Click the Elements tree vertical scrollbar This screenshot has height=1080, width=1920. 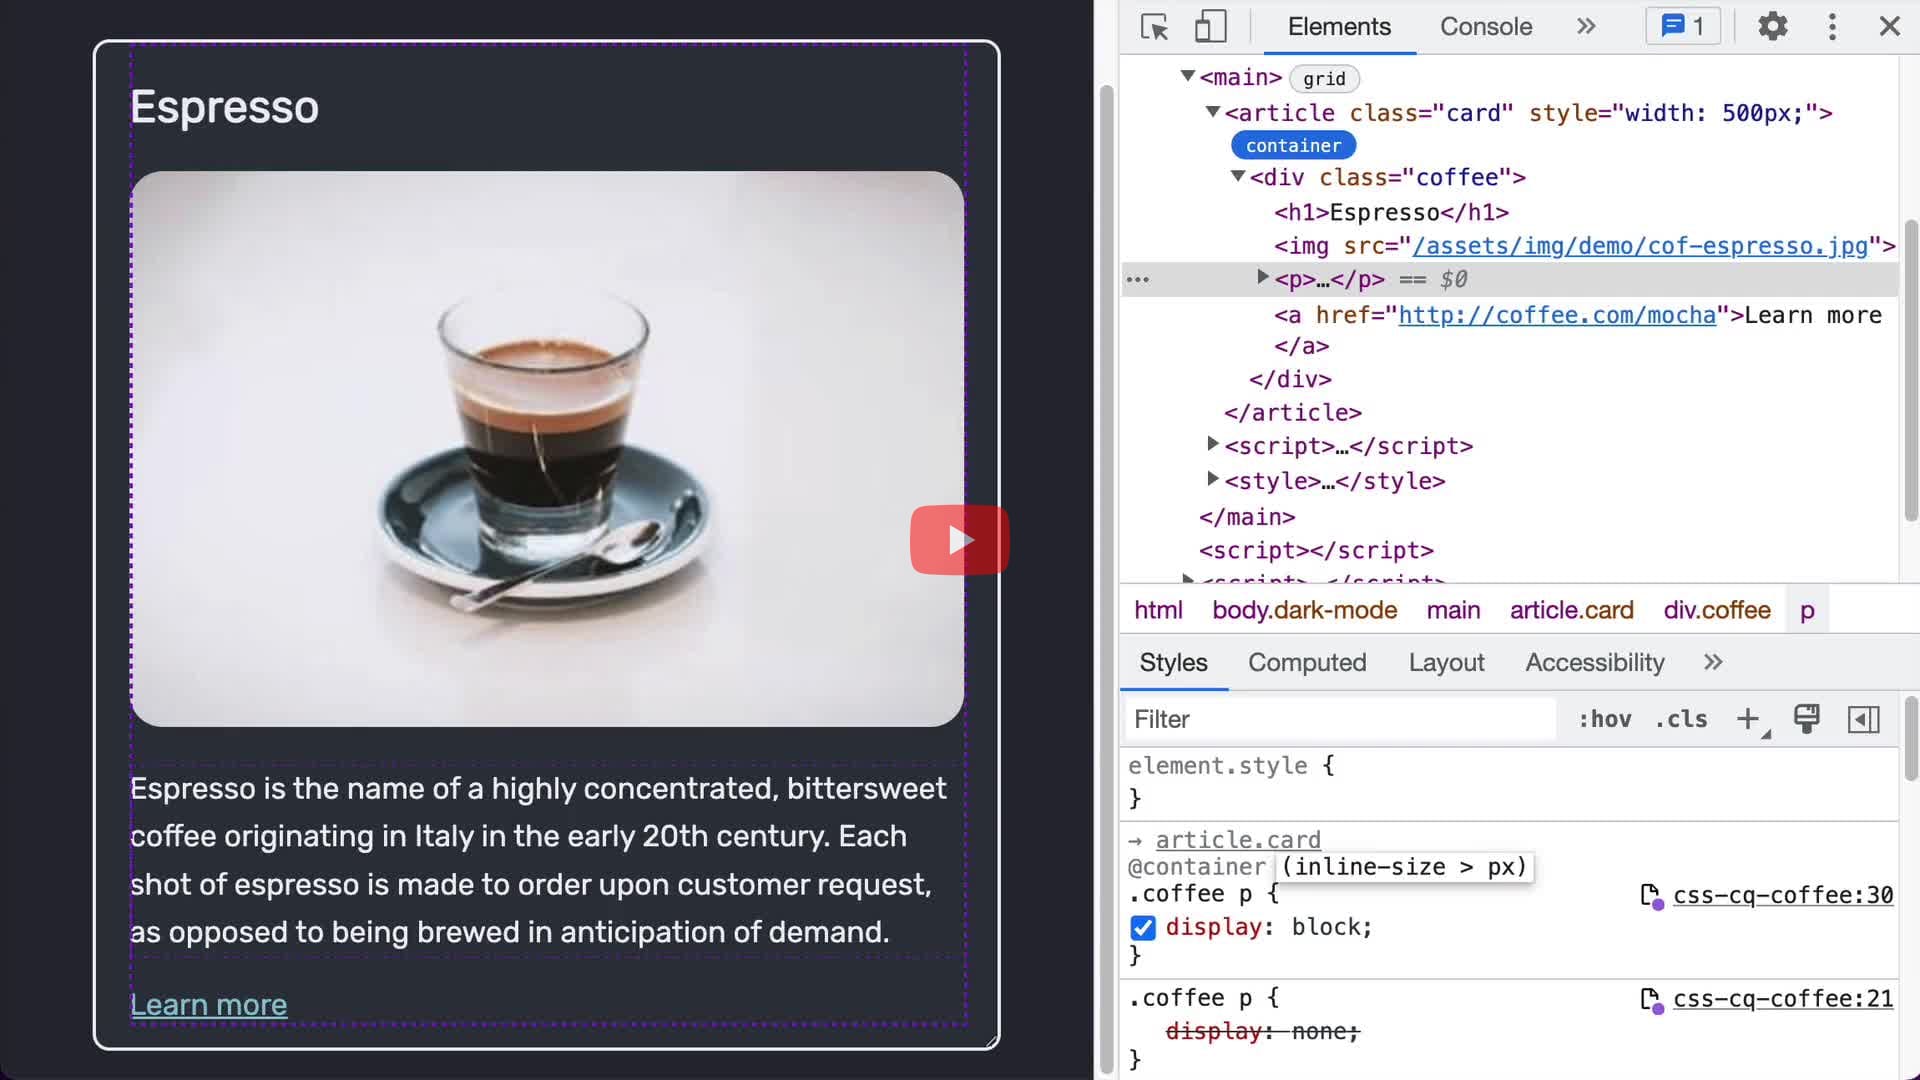[x=1910, y=370]
